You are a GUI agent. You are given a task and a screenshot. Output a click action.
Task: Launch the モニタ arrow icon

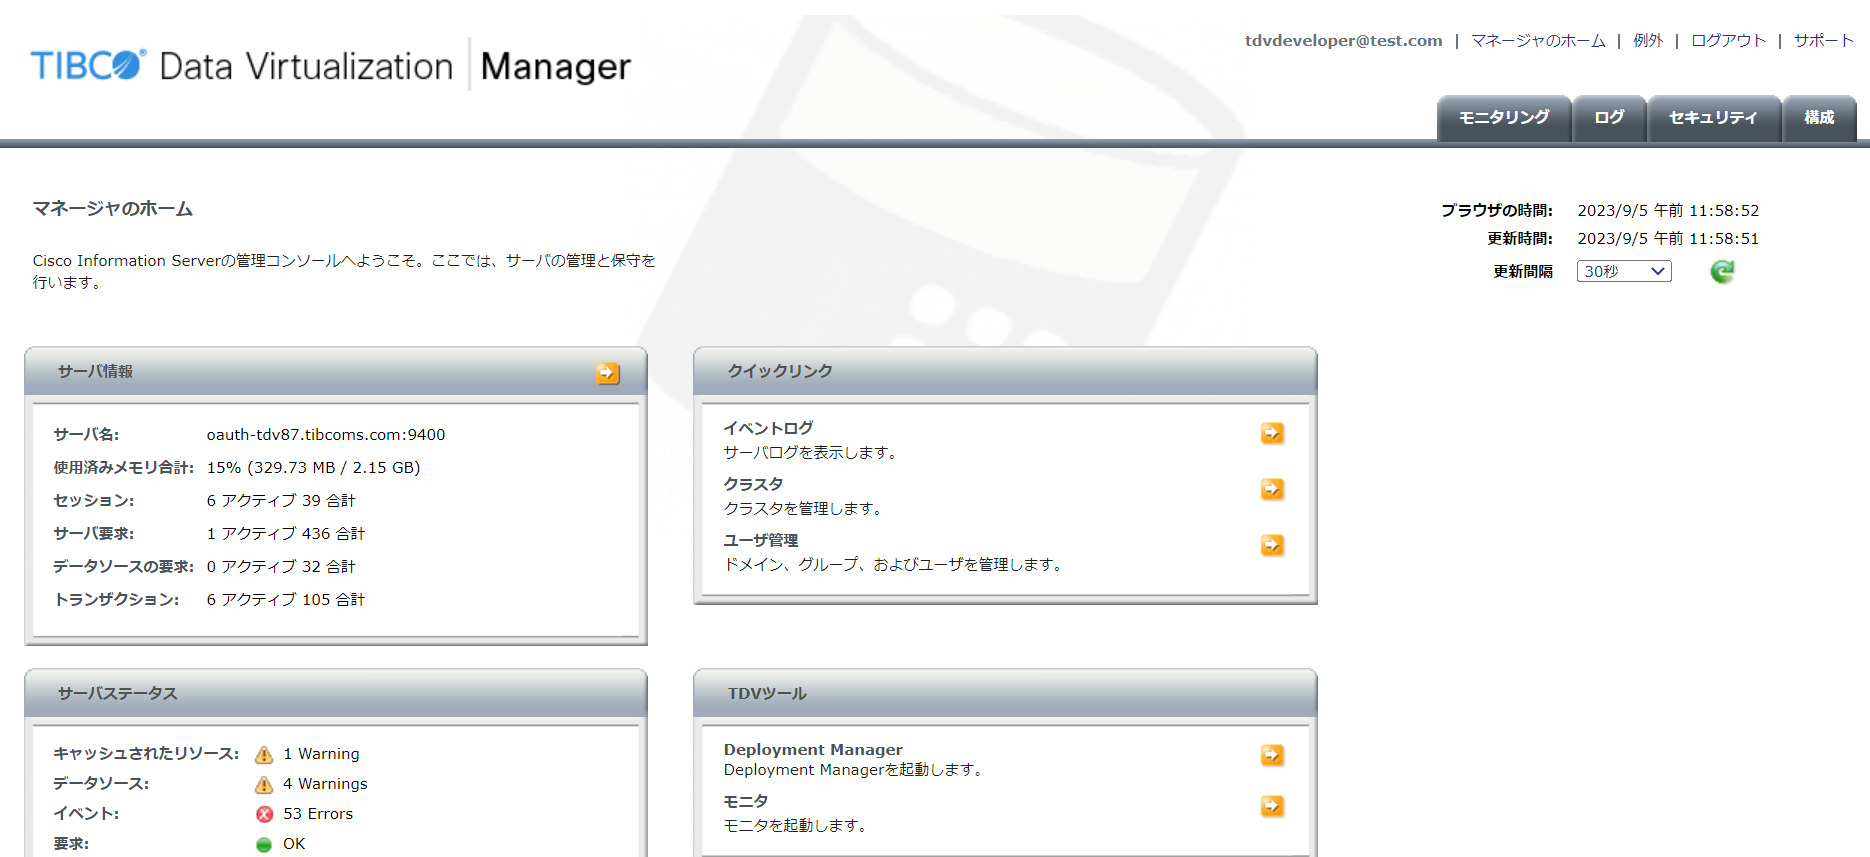tap(1272, 806)
